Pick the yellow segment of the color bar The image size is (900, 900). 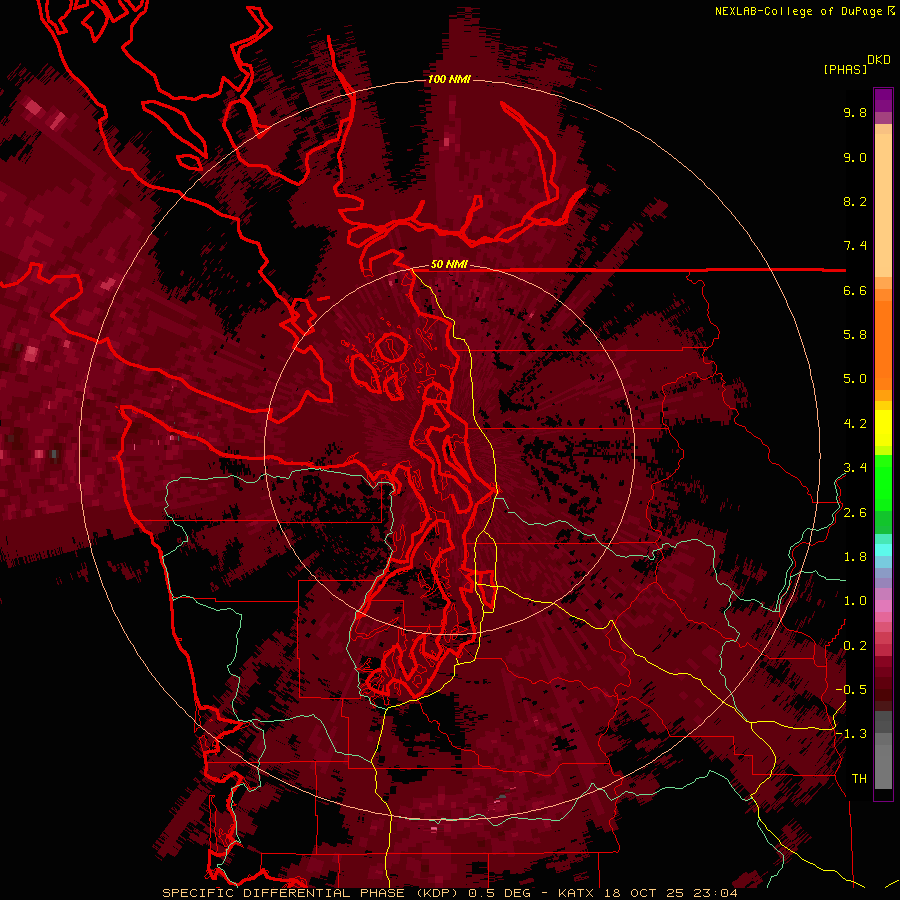click(883, 428)
